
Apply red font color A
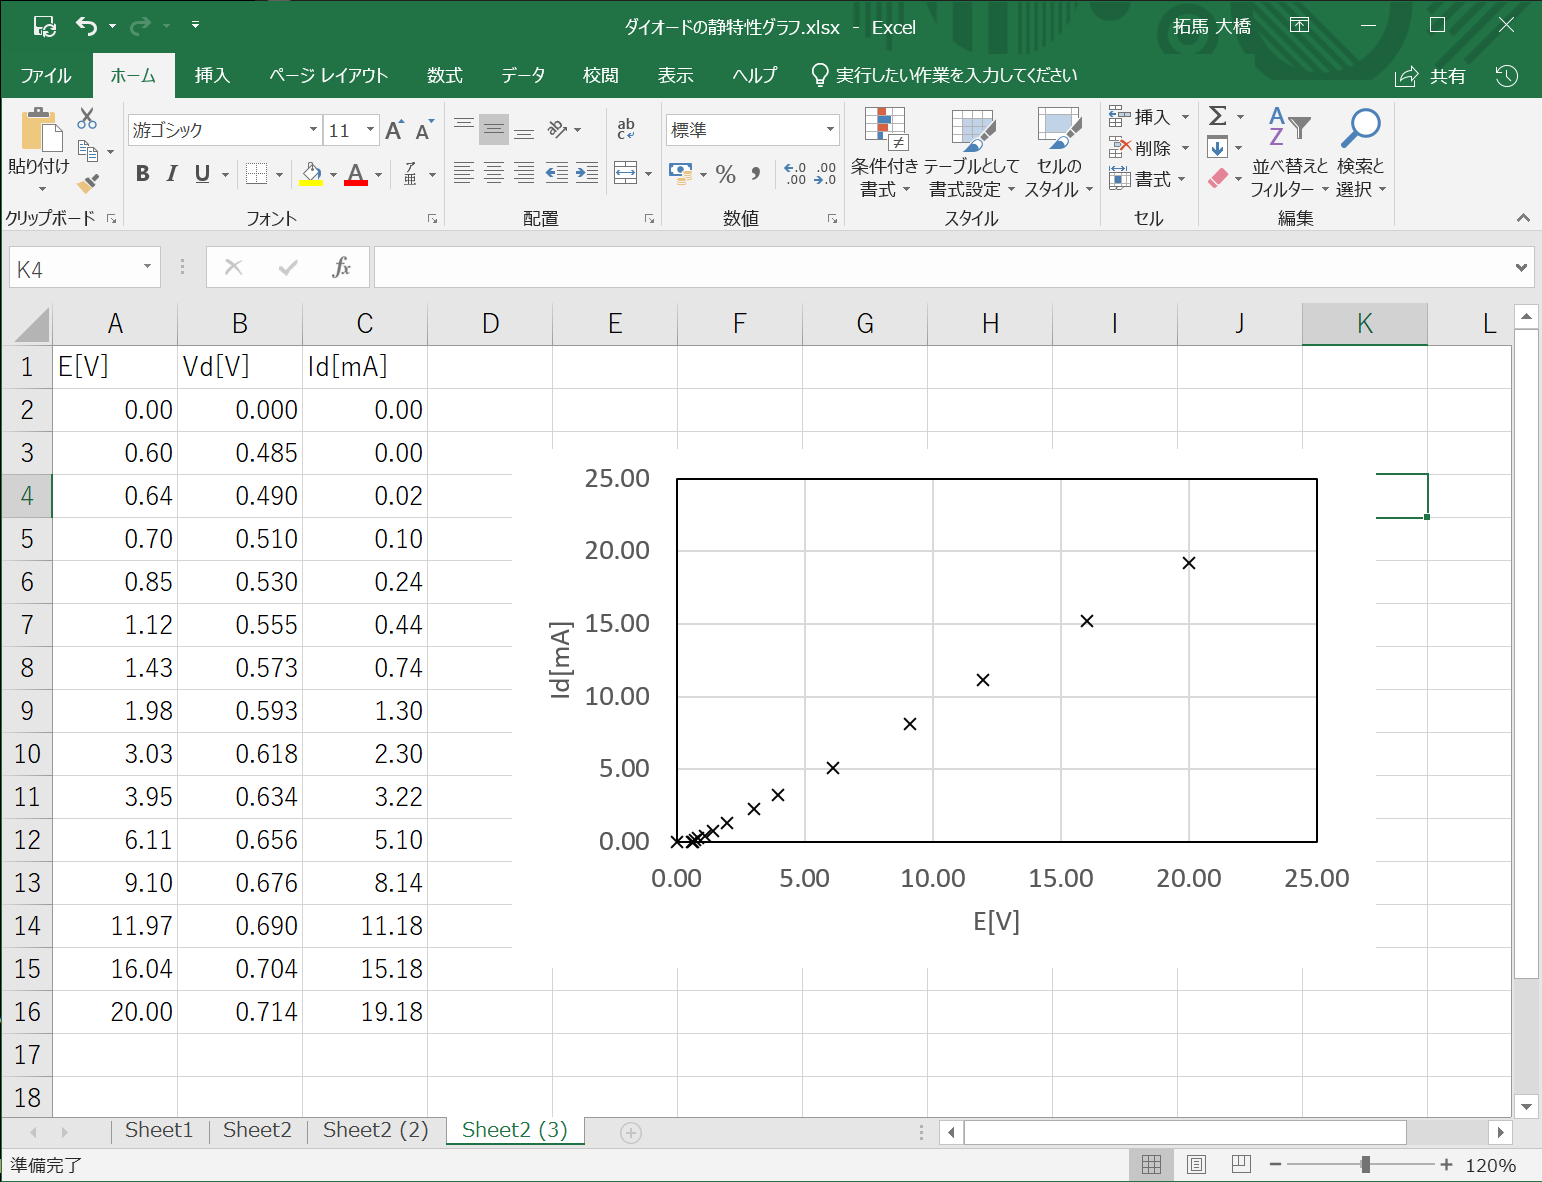pos(355,174)
